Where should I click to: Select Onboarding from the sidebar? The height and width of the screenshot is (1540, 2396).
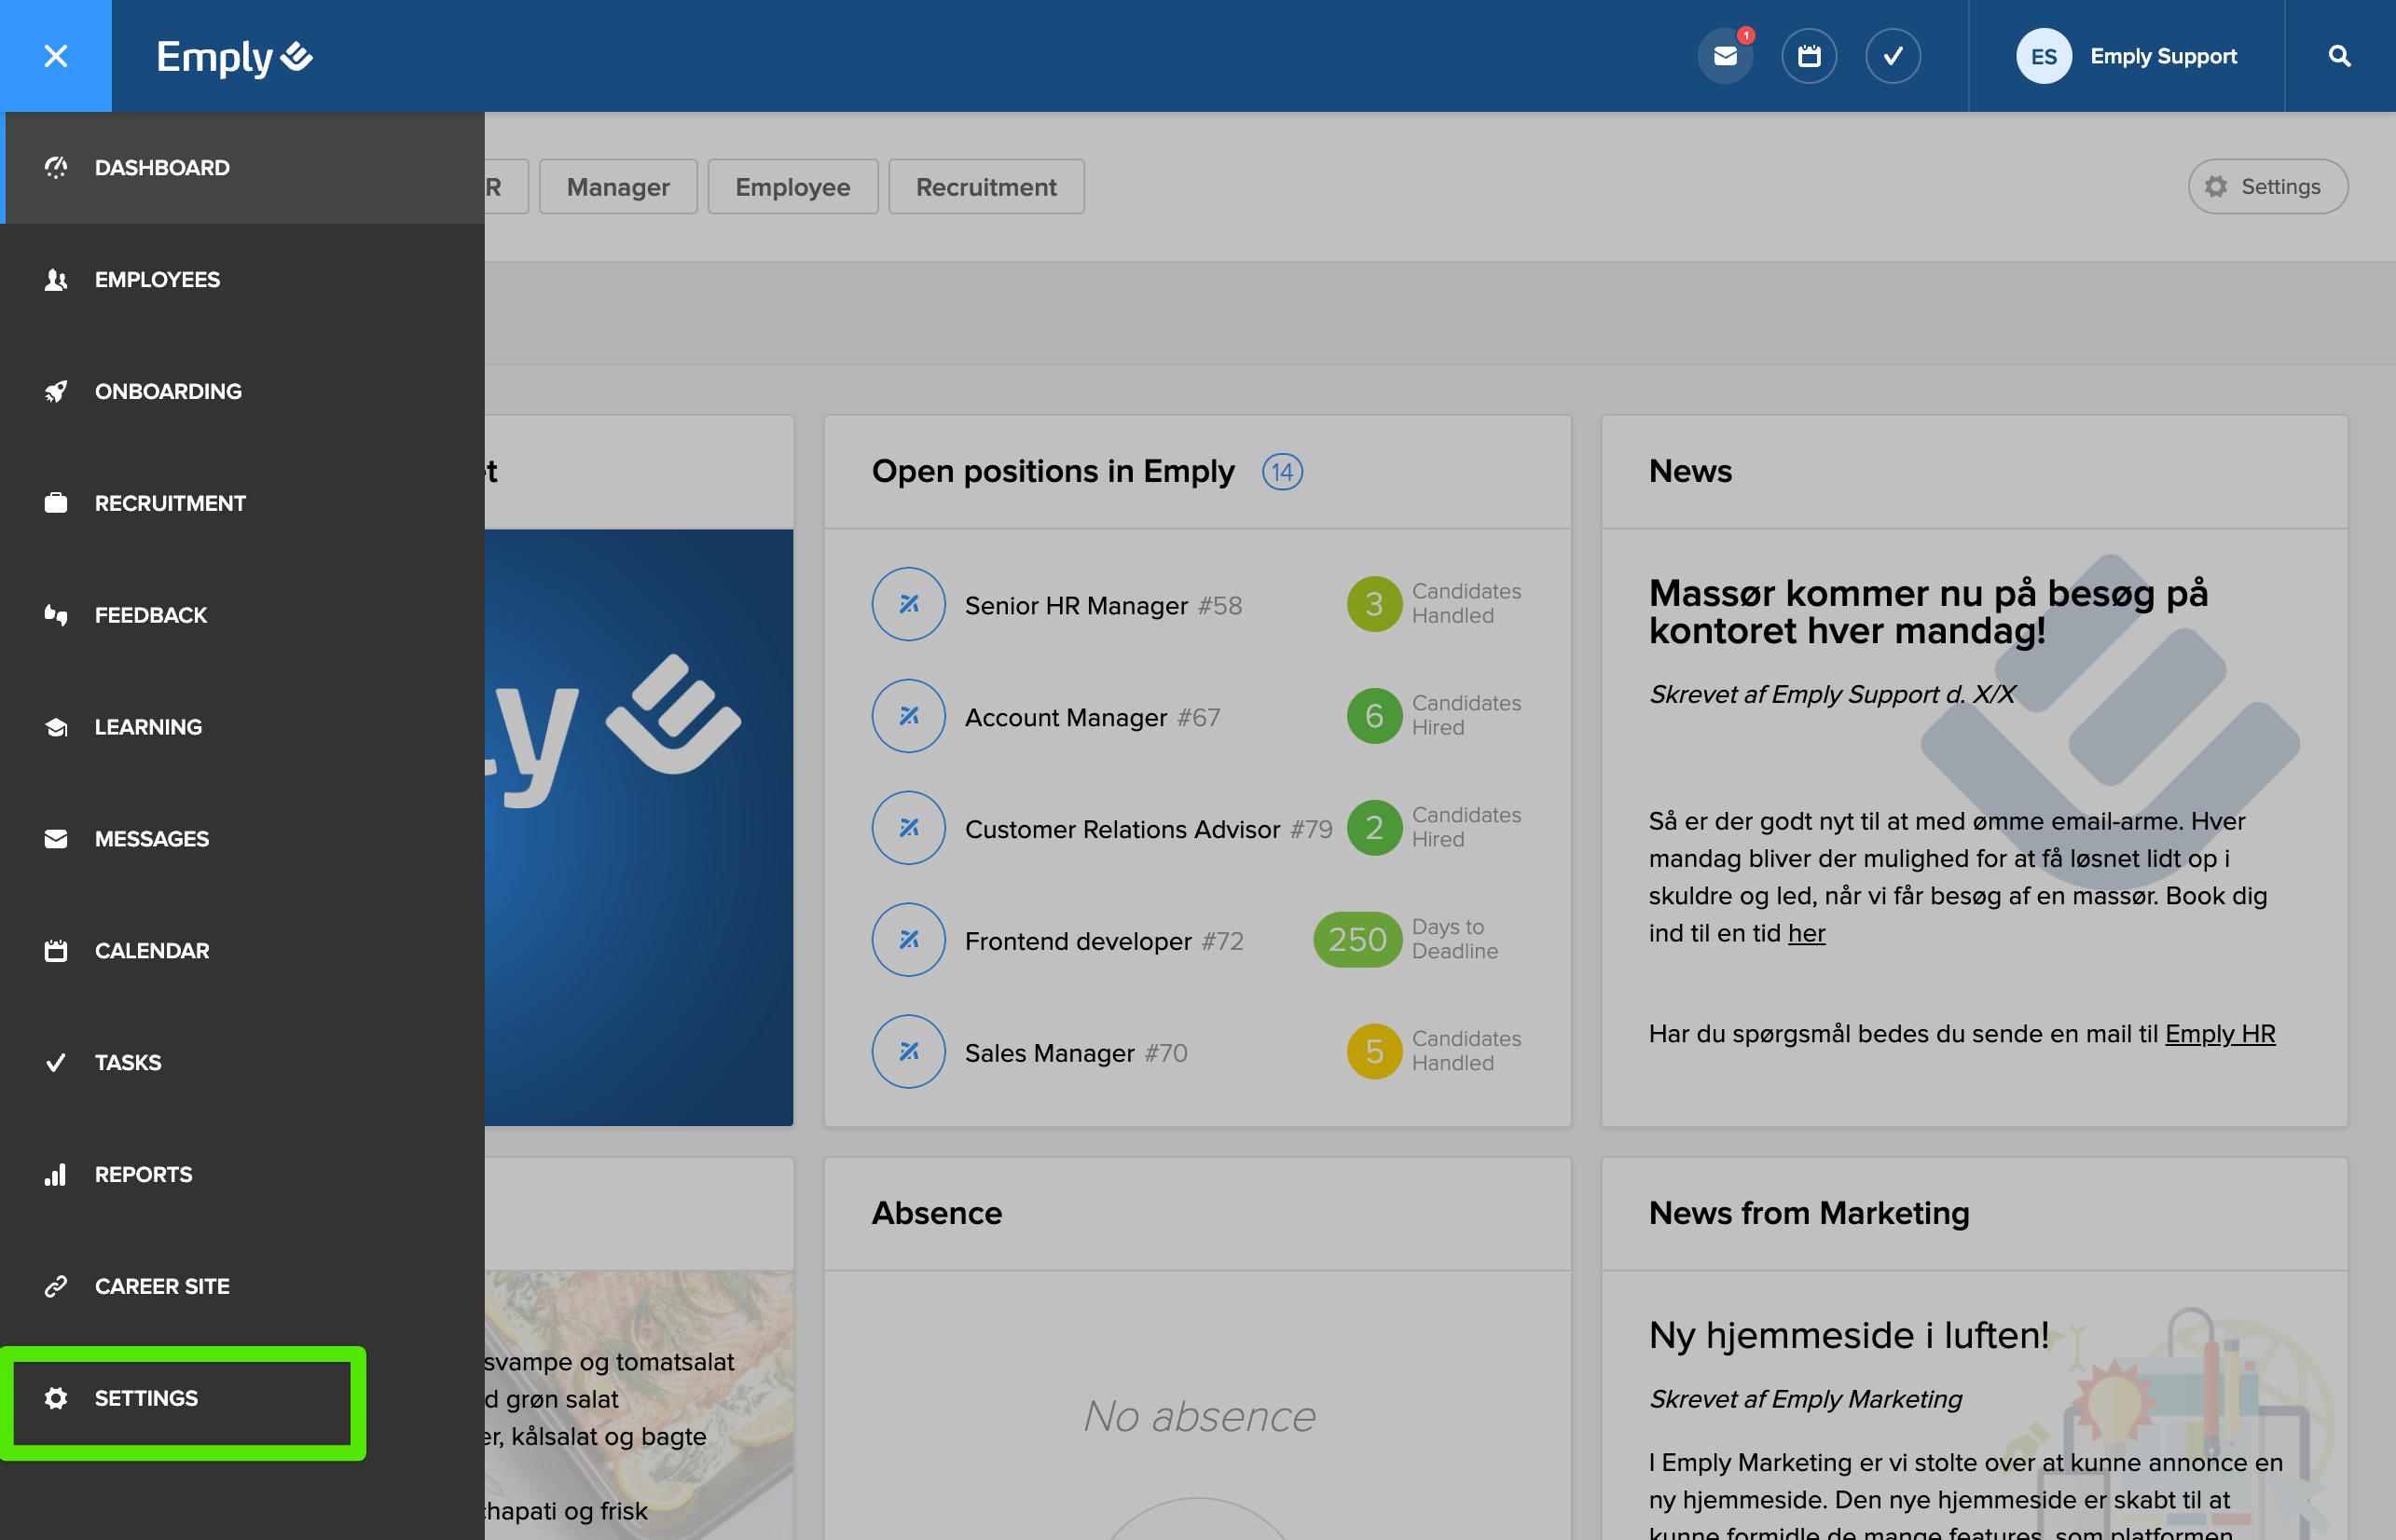(x=168, y=391)
